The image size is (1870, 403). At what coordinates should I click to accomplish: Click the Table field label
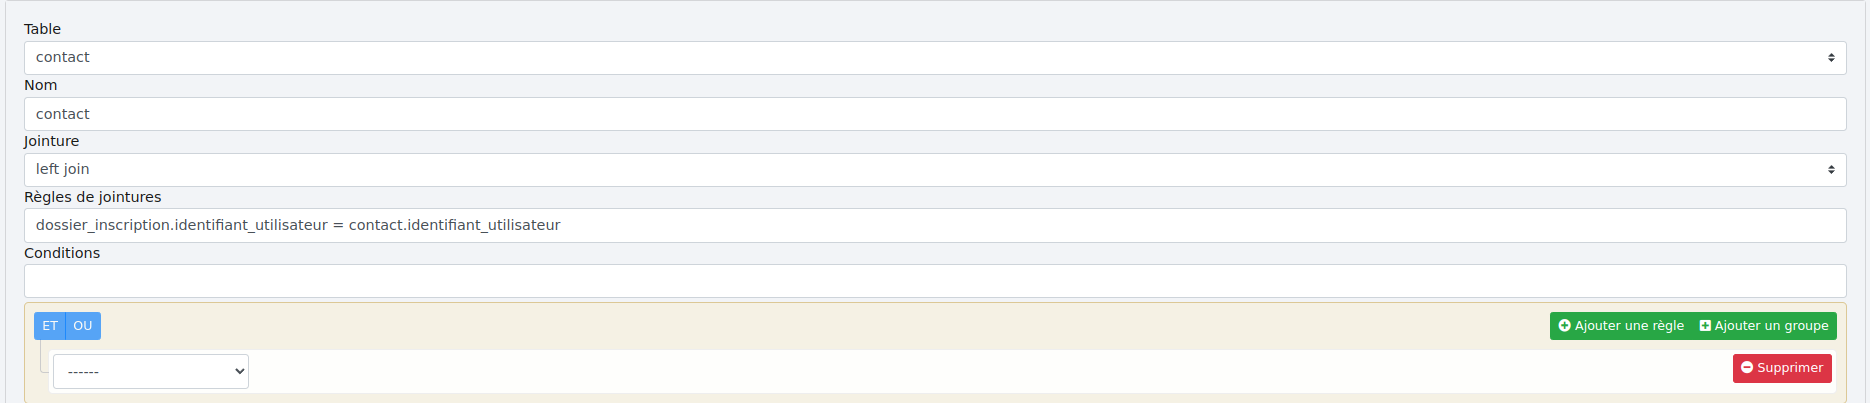[43, 29]
